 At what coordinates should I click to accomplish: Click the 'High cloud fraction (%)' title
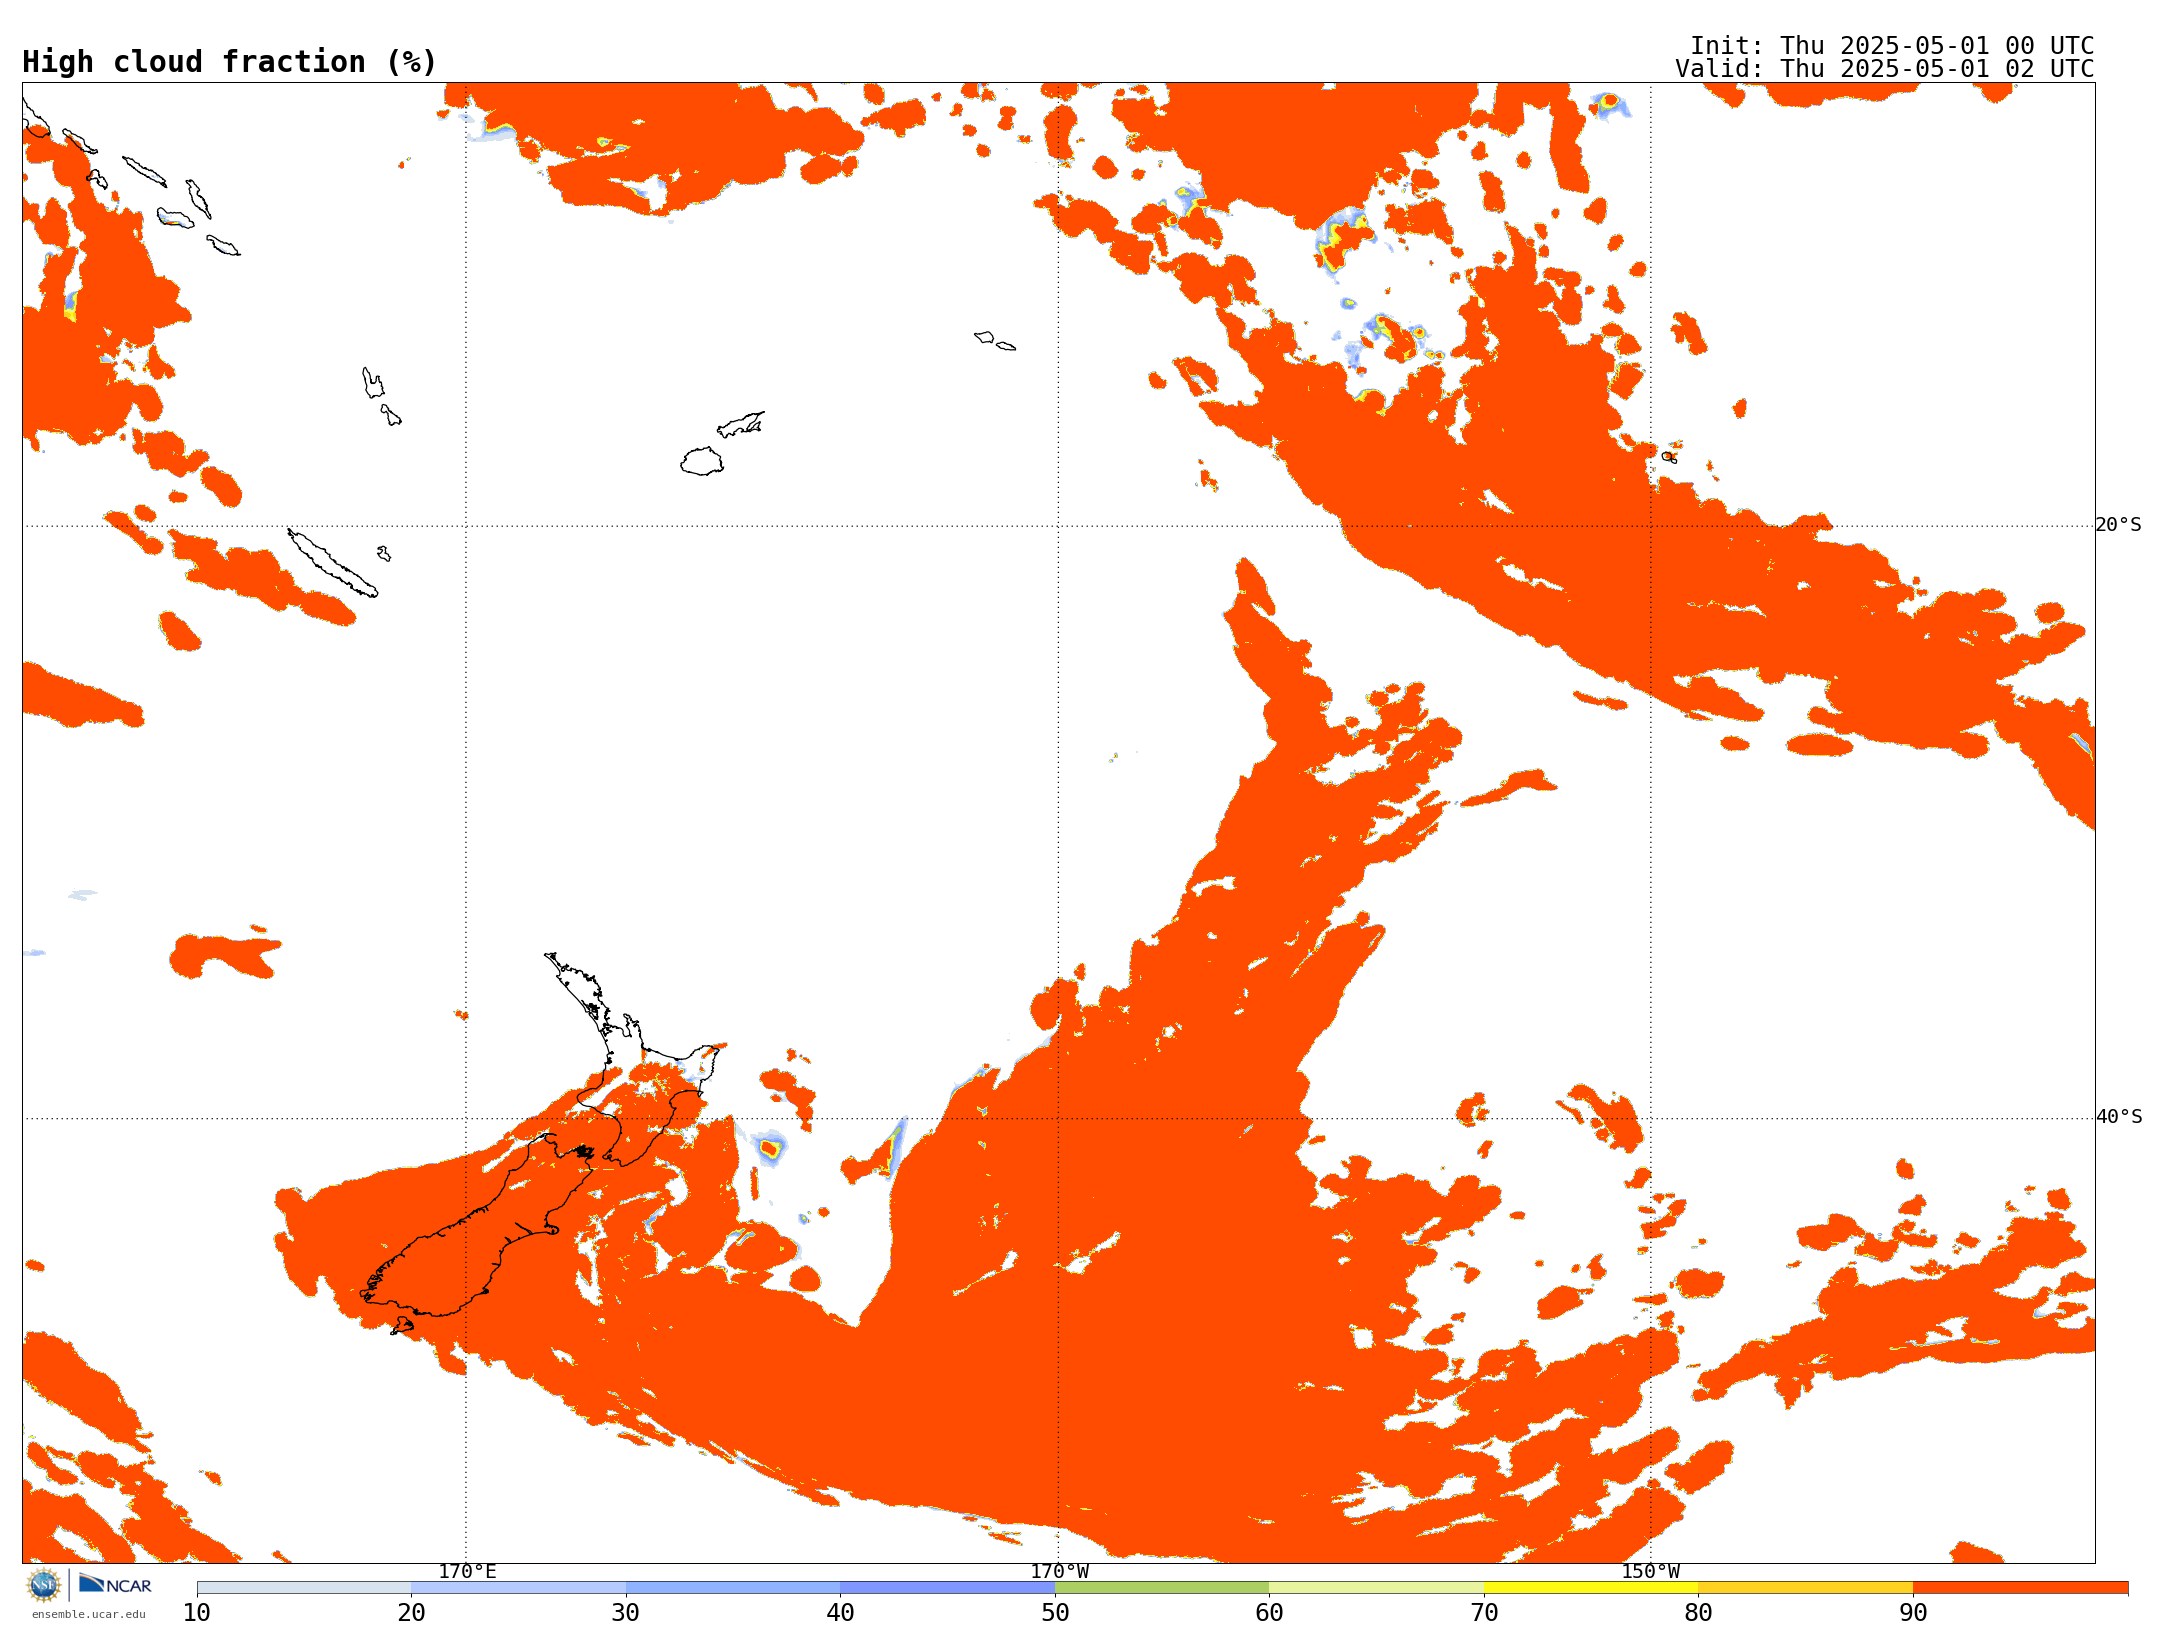click(230, 62)
